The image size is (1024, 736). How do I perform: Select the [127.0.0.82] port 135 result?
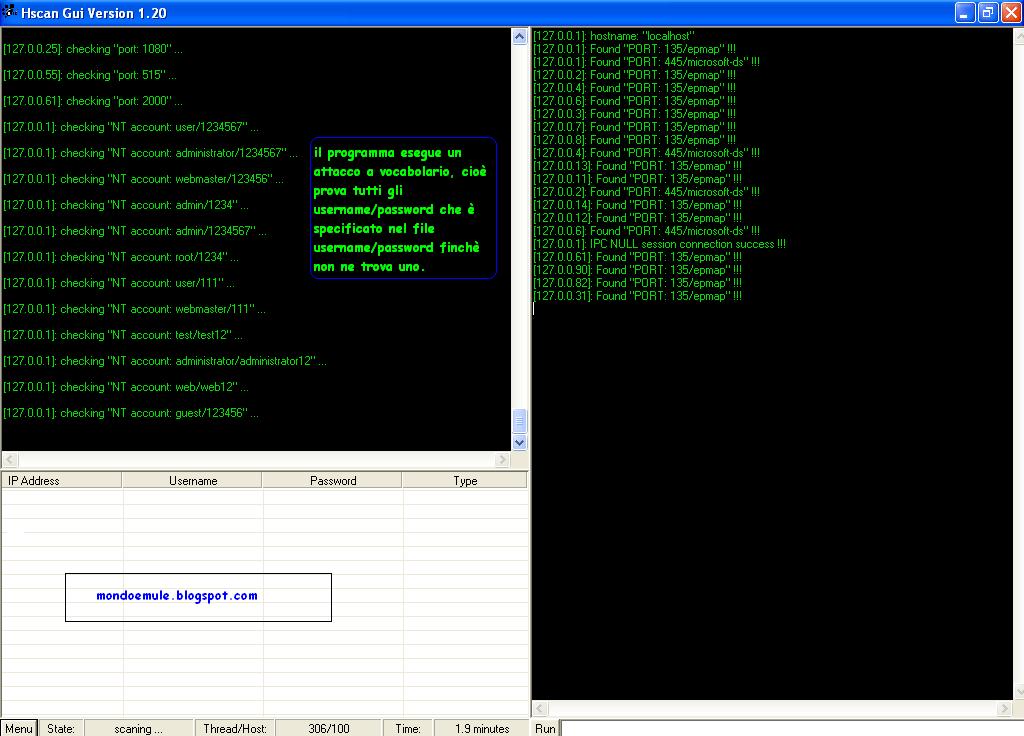[x=637, y=283]
